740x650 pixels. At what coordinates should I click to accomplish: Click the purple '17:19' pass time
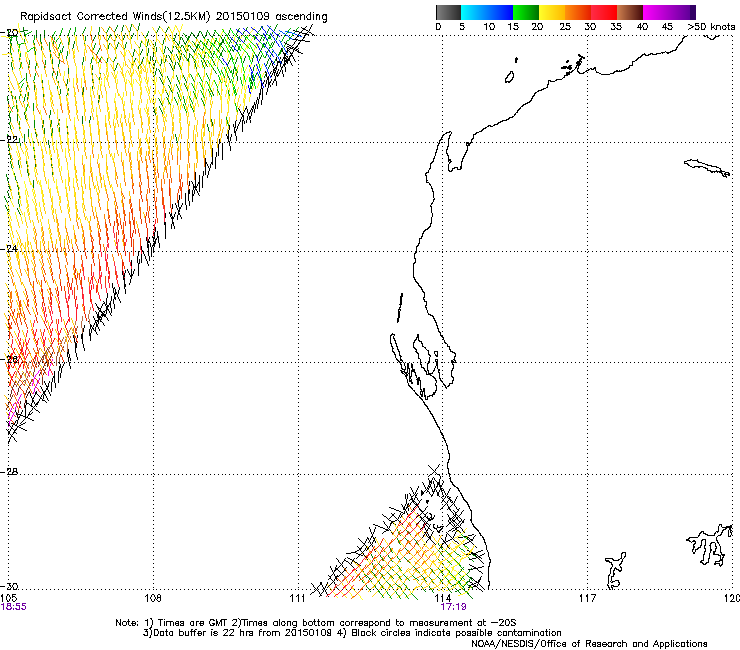pyautogui.click(x=454, y=607)
